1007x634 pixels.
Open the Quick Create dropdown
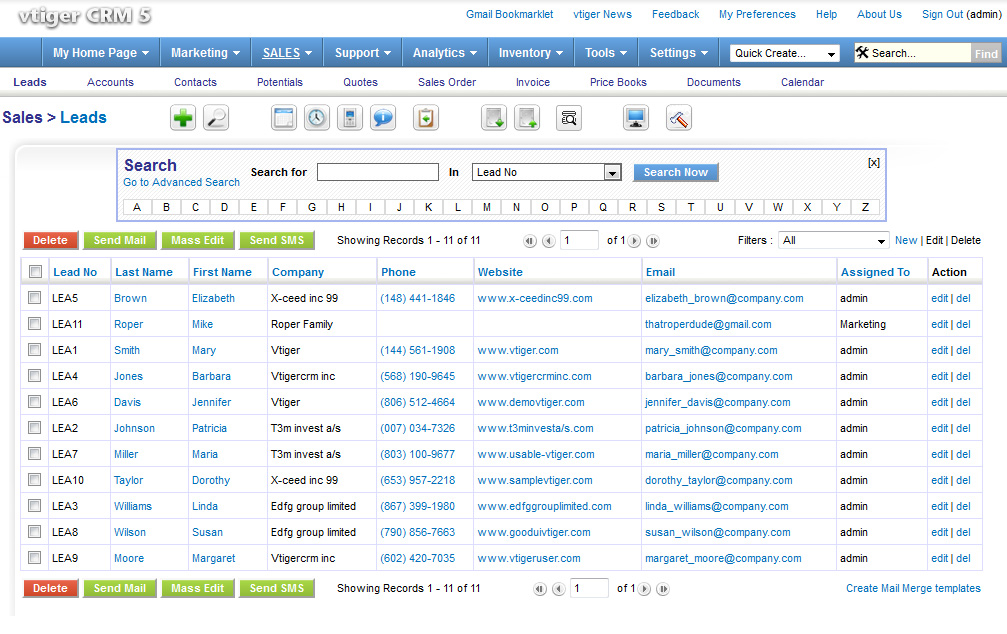click(x=785, y=53)
